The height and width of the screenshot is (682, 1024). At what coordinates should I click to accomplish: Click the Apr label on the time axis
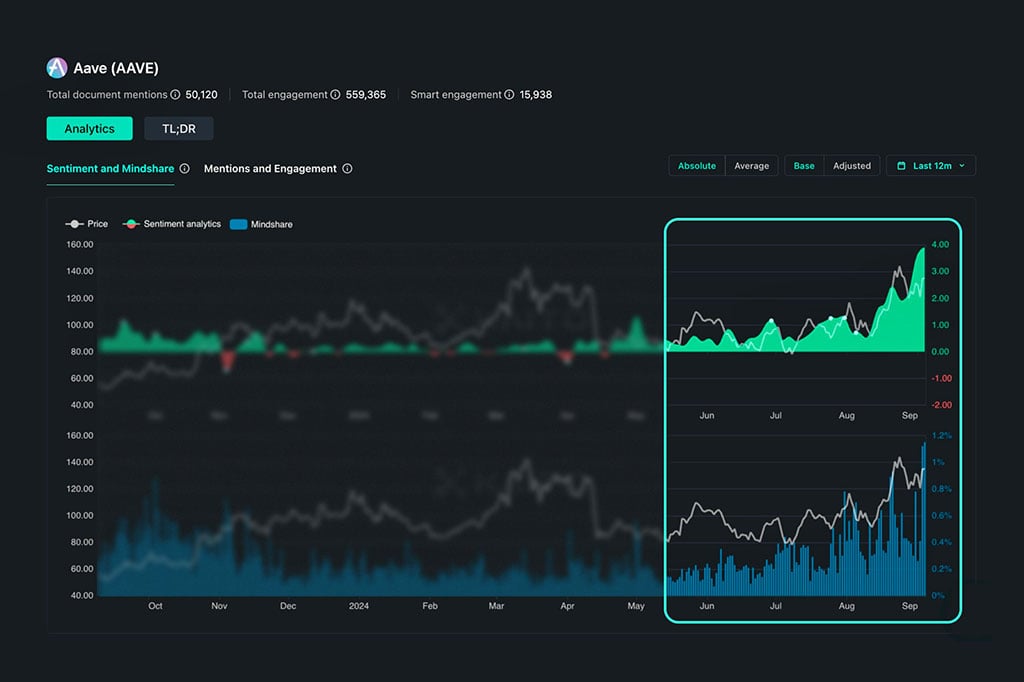pos(568,606)
